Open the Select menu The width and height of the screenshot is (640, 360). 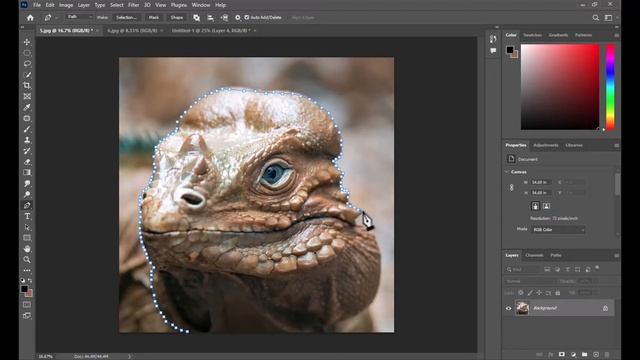(x=116, y=5)
